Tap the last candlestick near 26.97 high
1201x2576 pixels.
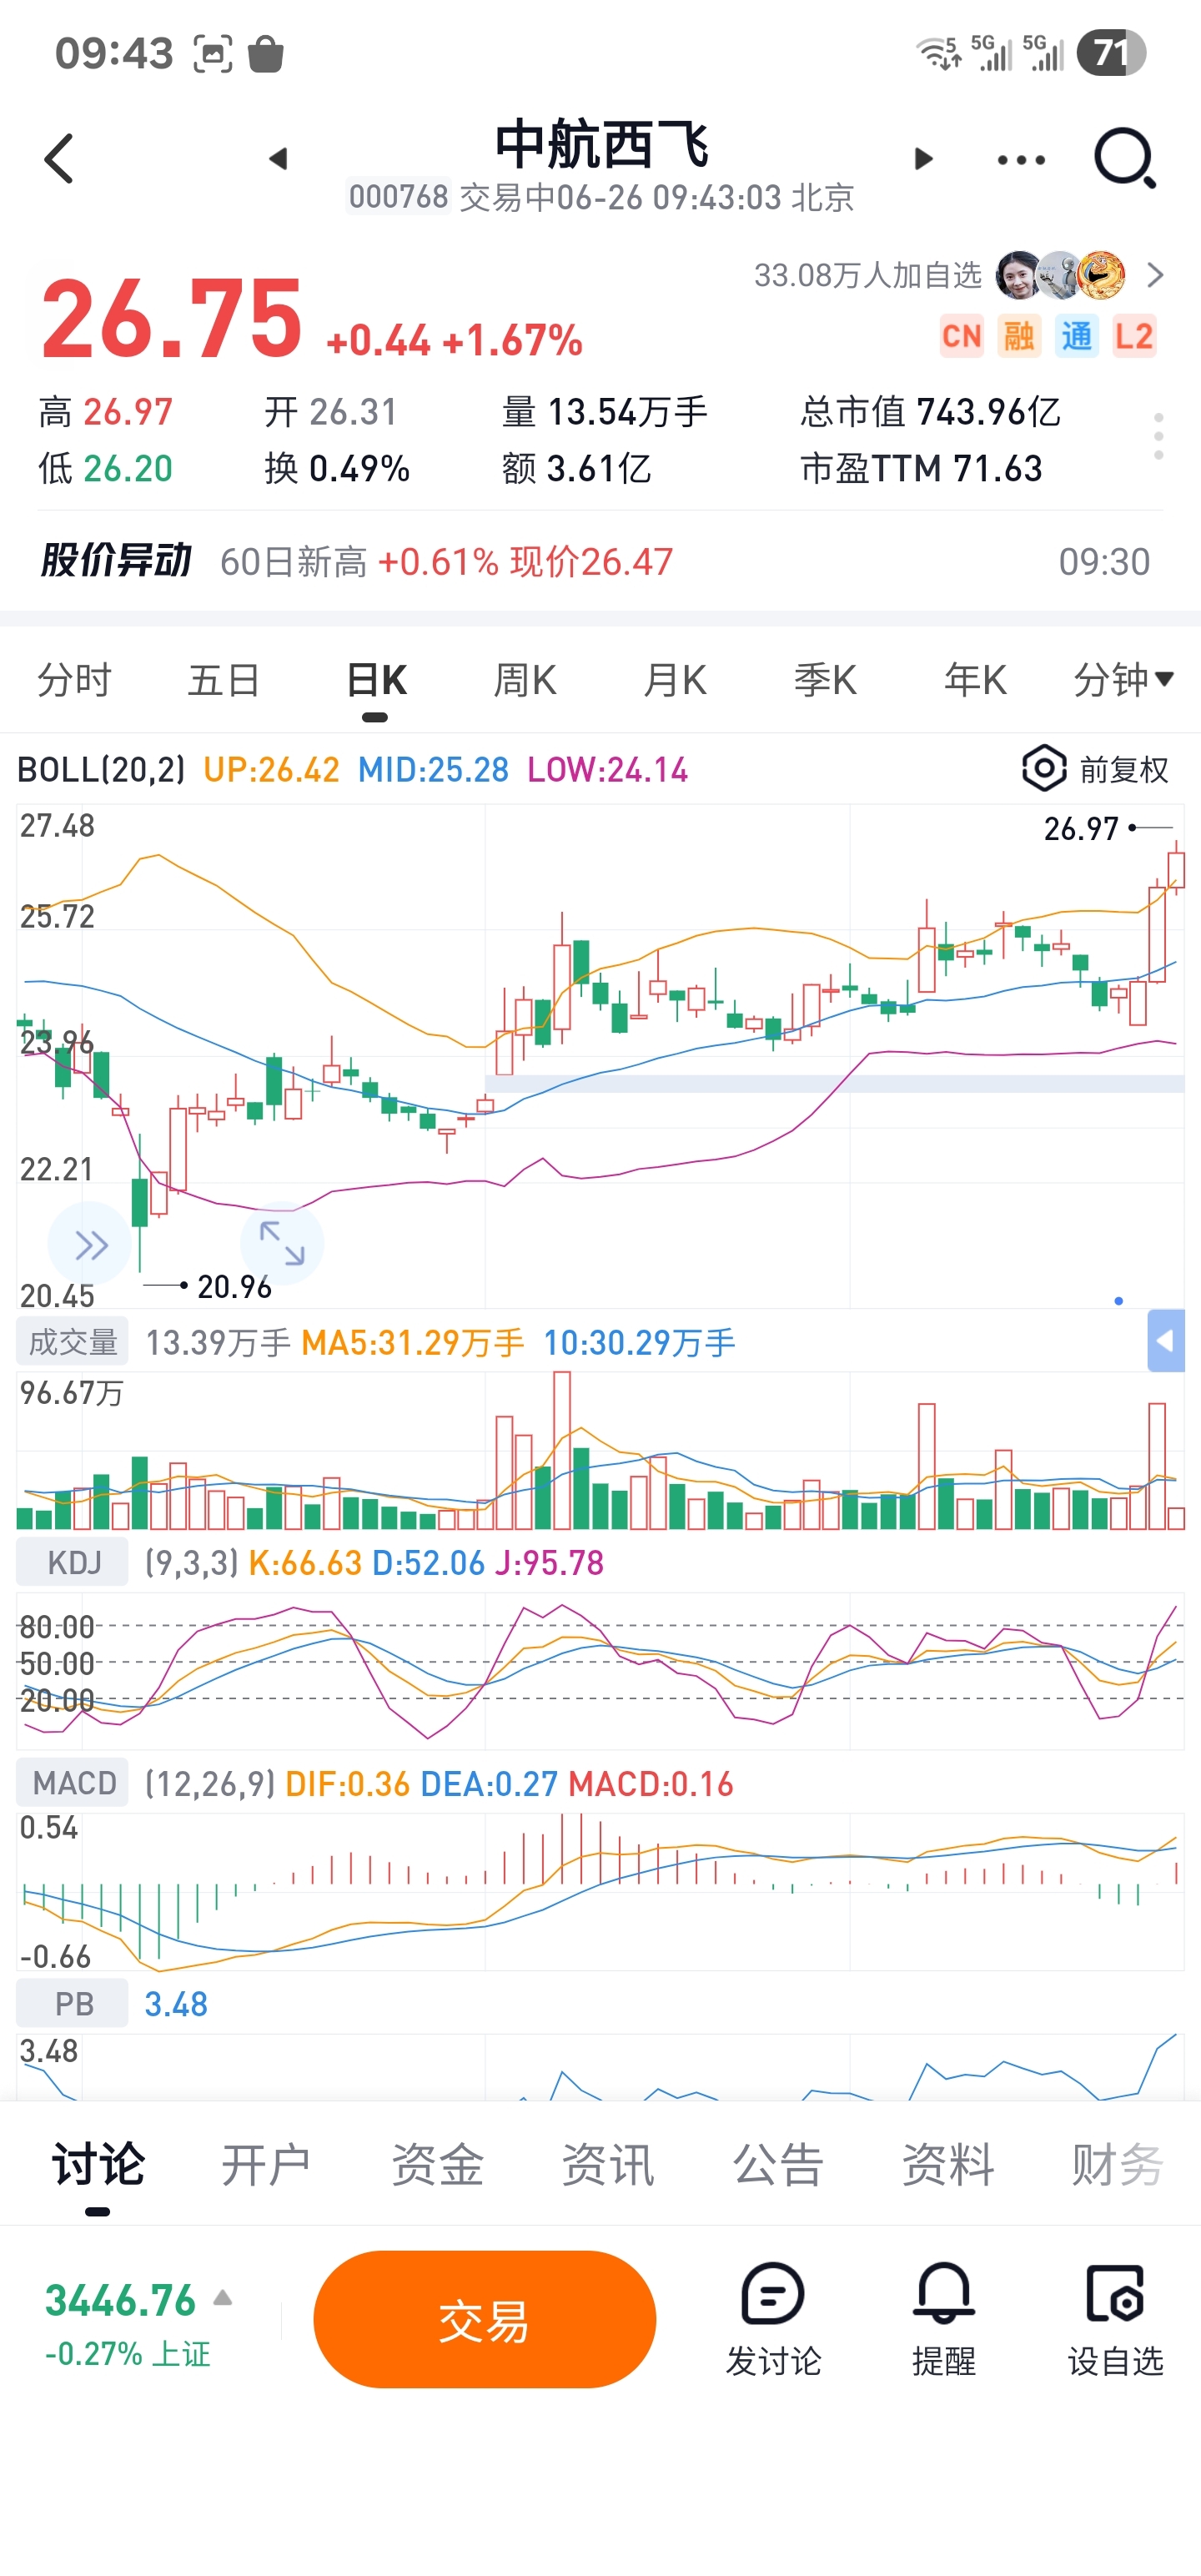(x=1176, y=869)
